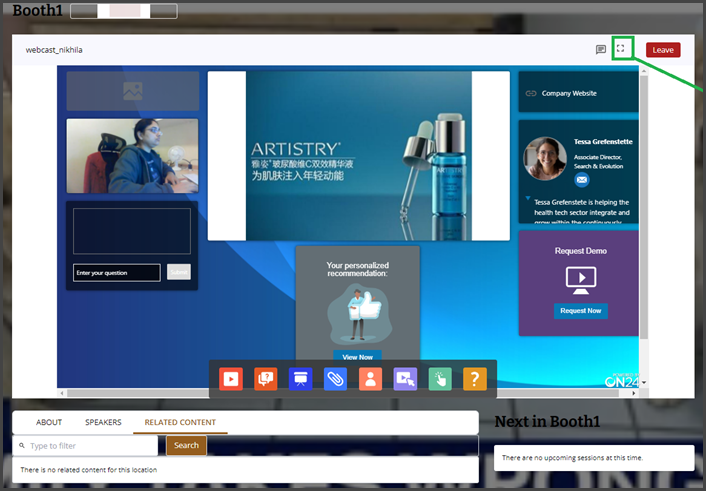Screen dimensions: 706x491
Task: Submit the question in Q&A panel
Action: tap(179, 272)
